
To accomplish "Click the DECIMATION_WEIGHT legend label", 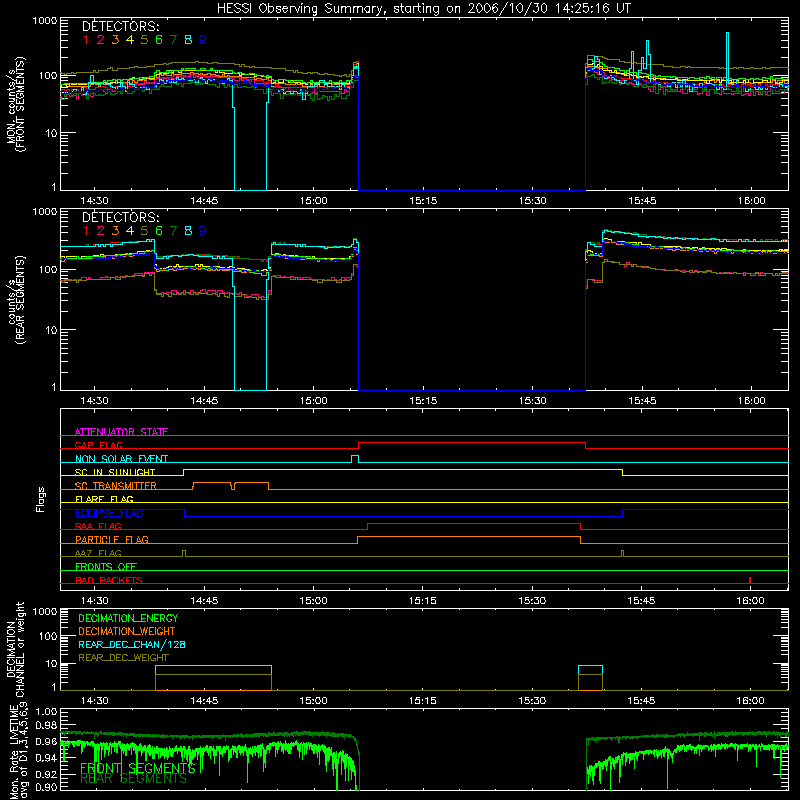I will tap(127, 631).
